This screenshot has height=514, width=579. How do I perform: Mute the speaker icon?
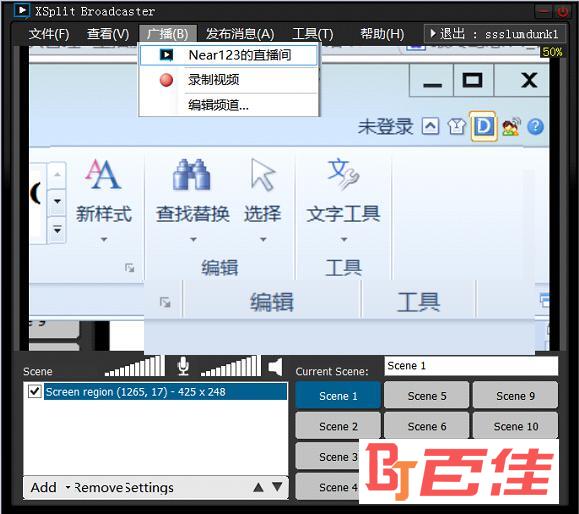pyautogui.click(x=275, y=367)
